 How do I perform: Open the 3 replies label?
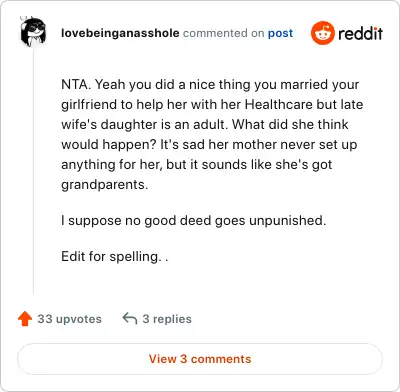coord(167,319)
